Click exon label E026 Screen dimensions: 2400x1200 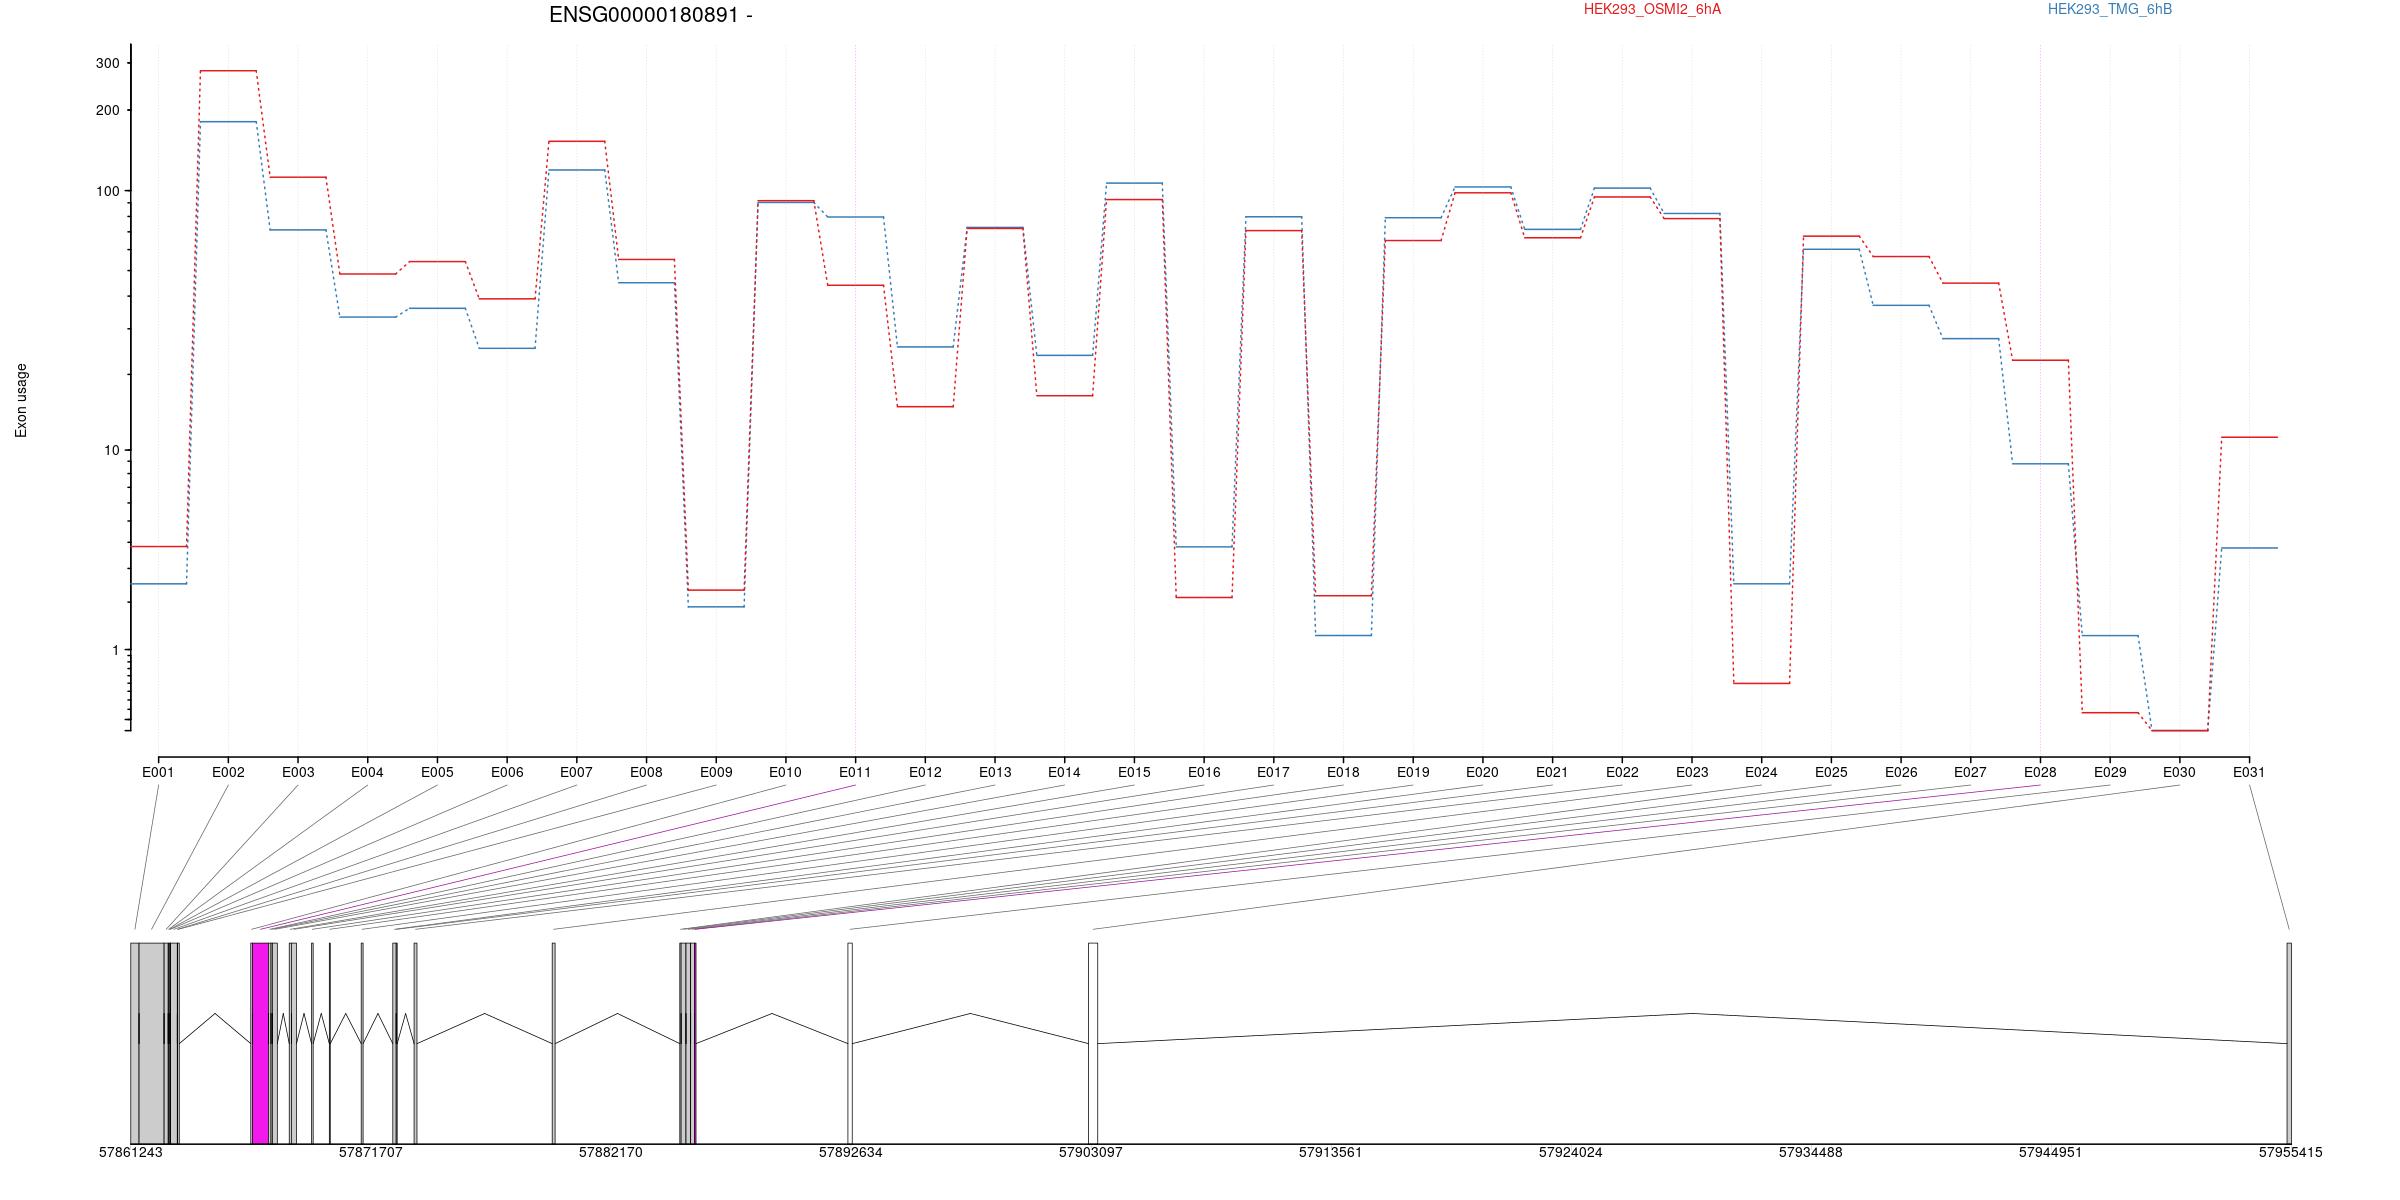1901,772
